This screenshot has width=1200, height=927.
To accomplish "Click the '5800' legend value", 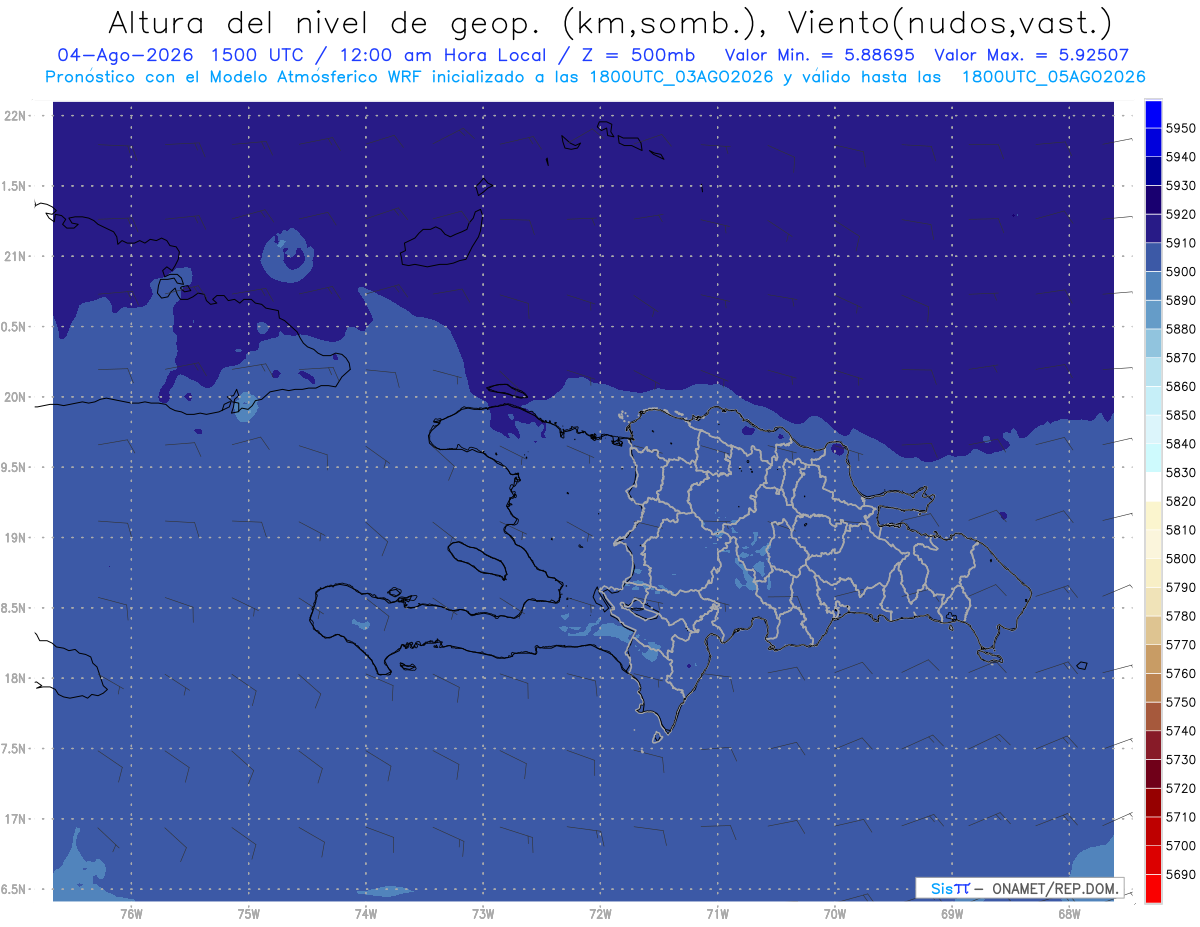I will [x=1181, y=559].
